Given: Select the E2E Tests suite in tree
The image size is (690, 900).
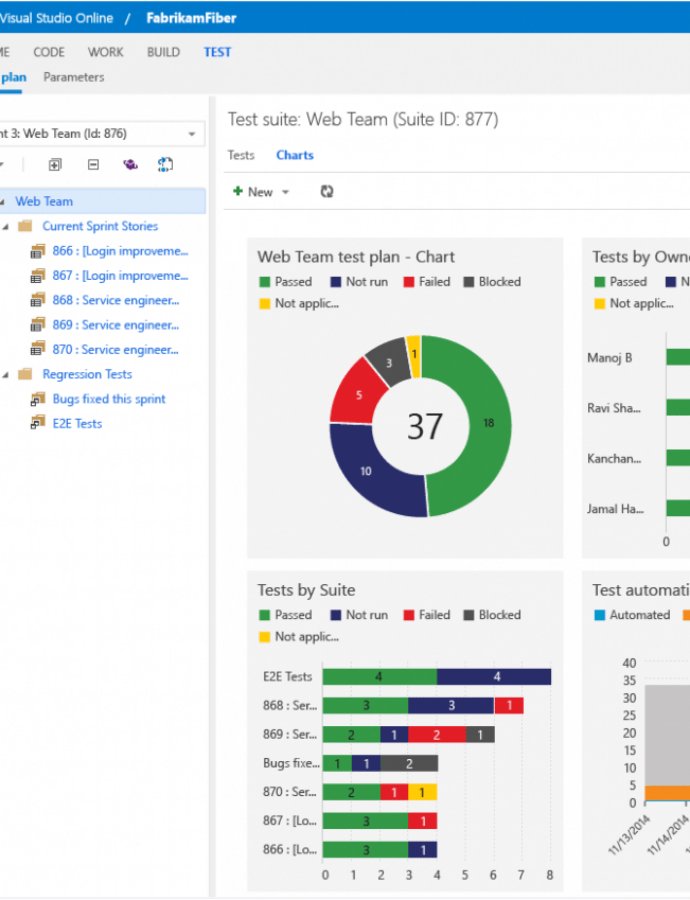Looking at the screenshot, I should pos(77,424).
